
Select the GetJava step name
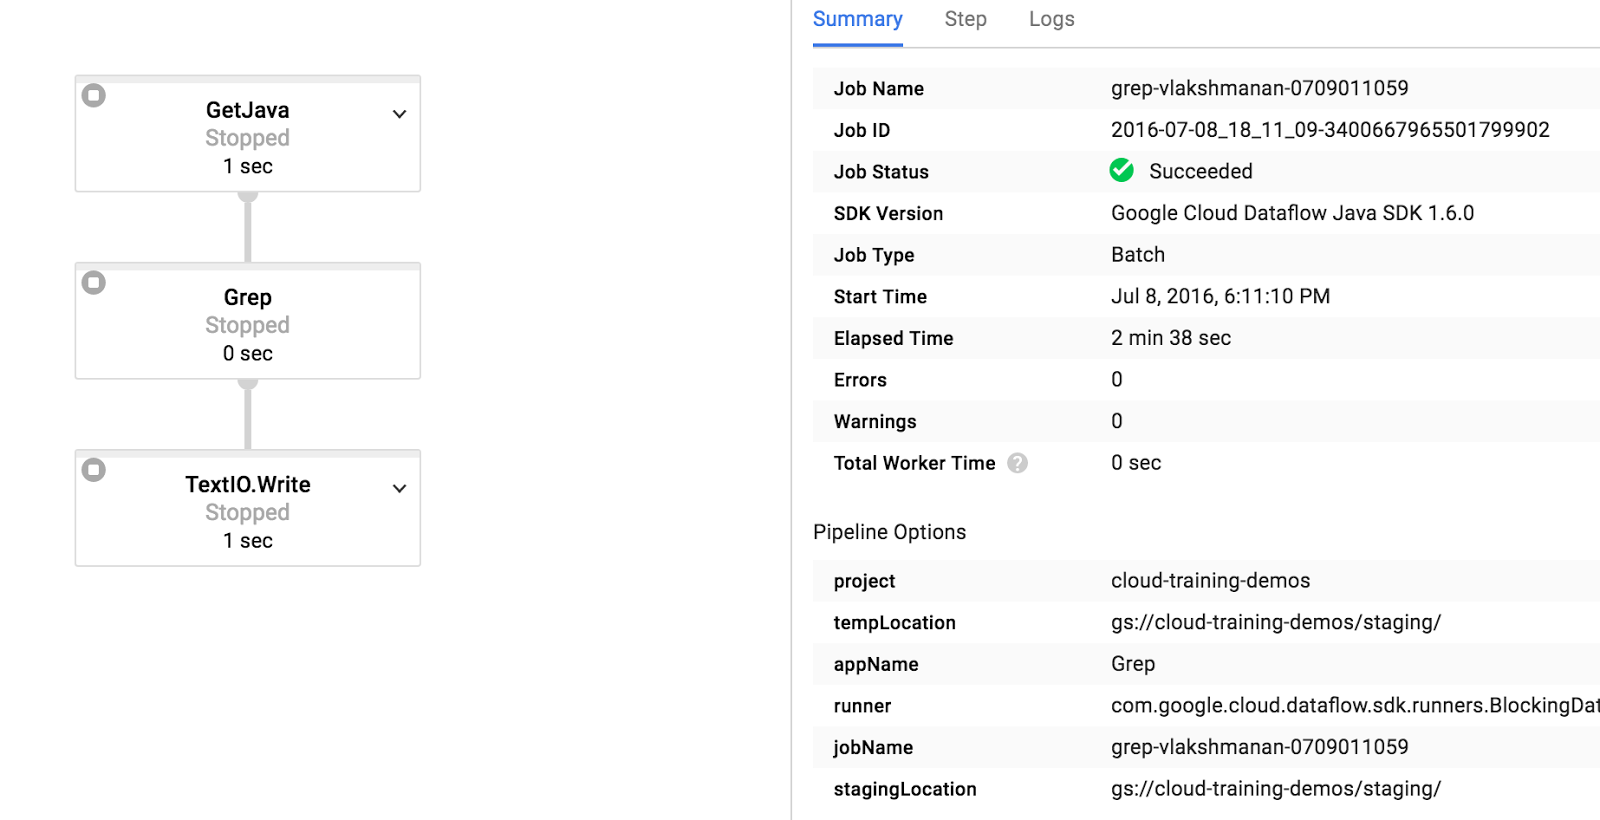point(247,110)
